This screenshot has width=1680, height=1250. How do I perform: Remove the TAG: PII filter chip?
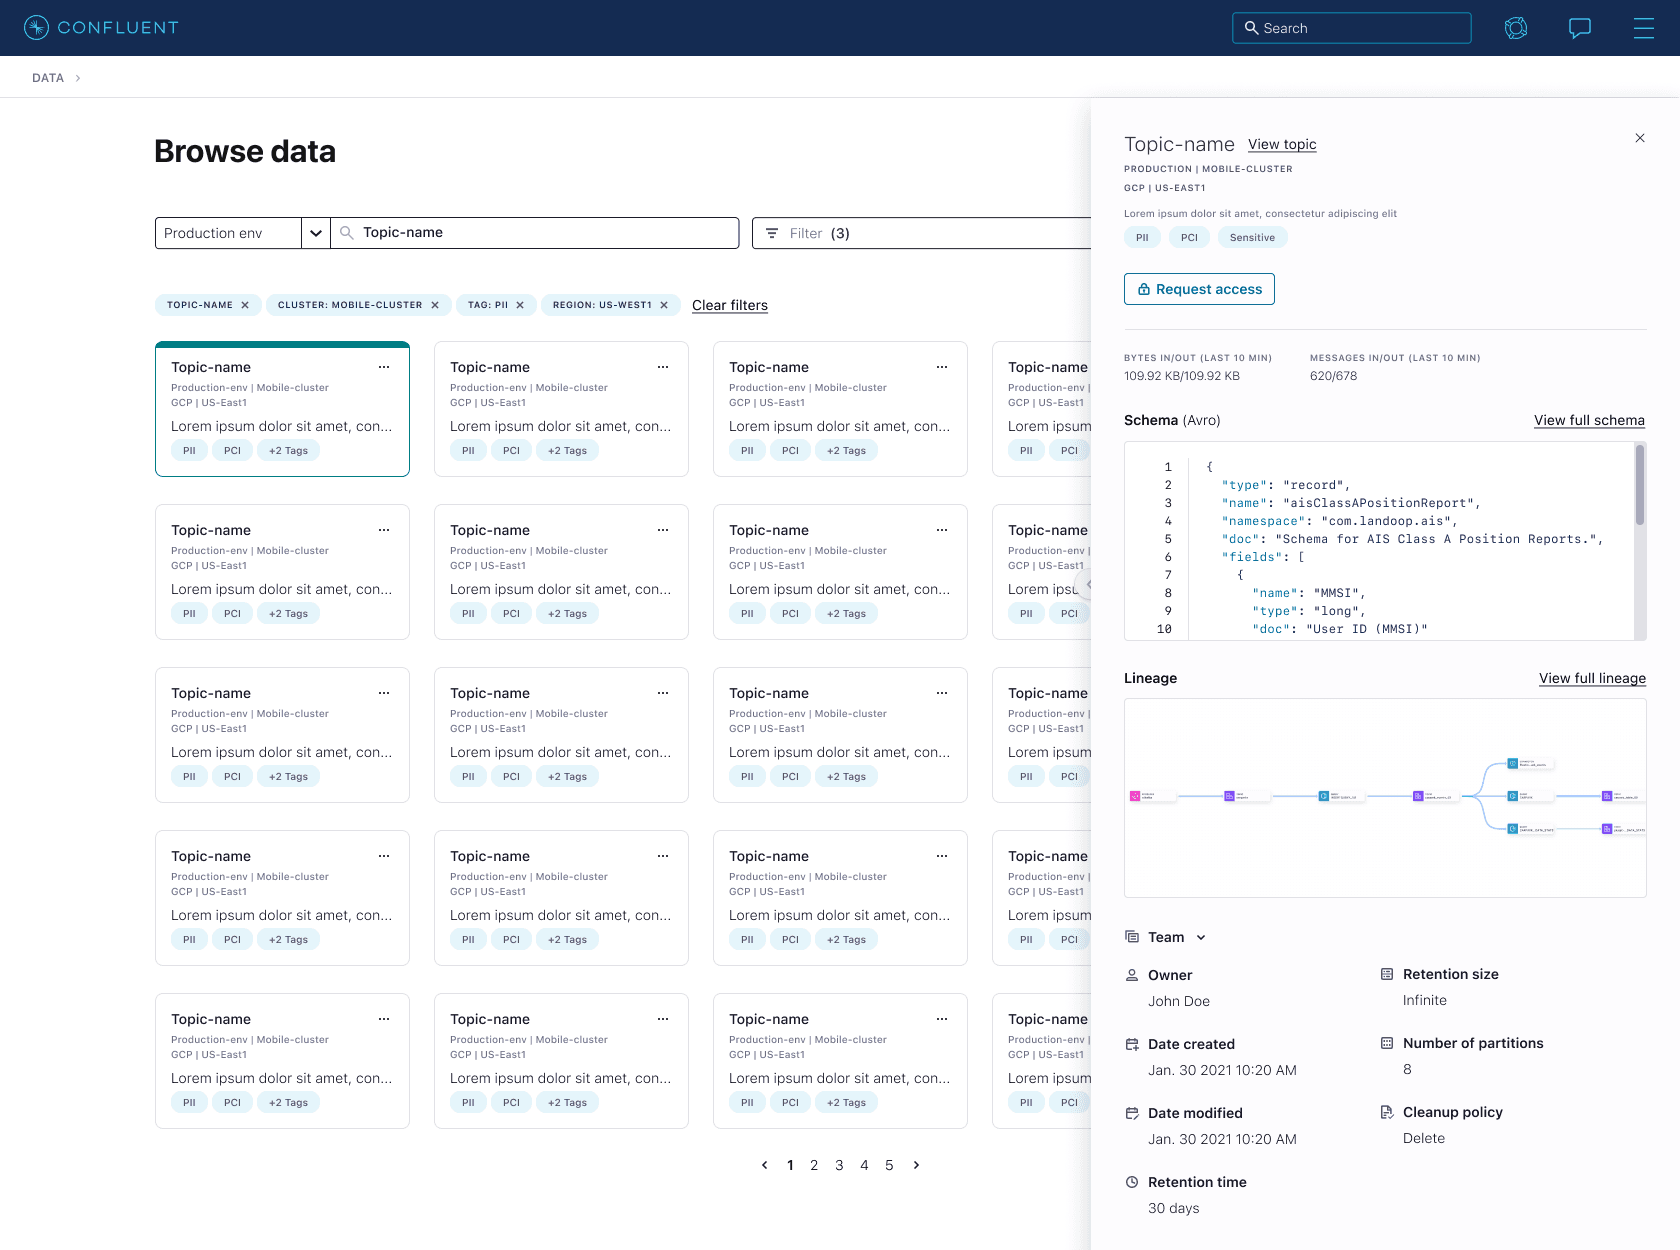coord(520,305)
